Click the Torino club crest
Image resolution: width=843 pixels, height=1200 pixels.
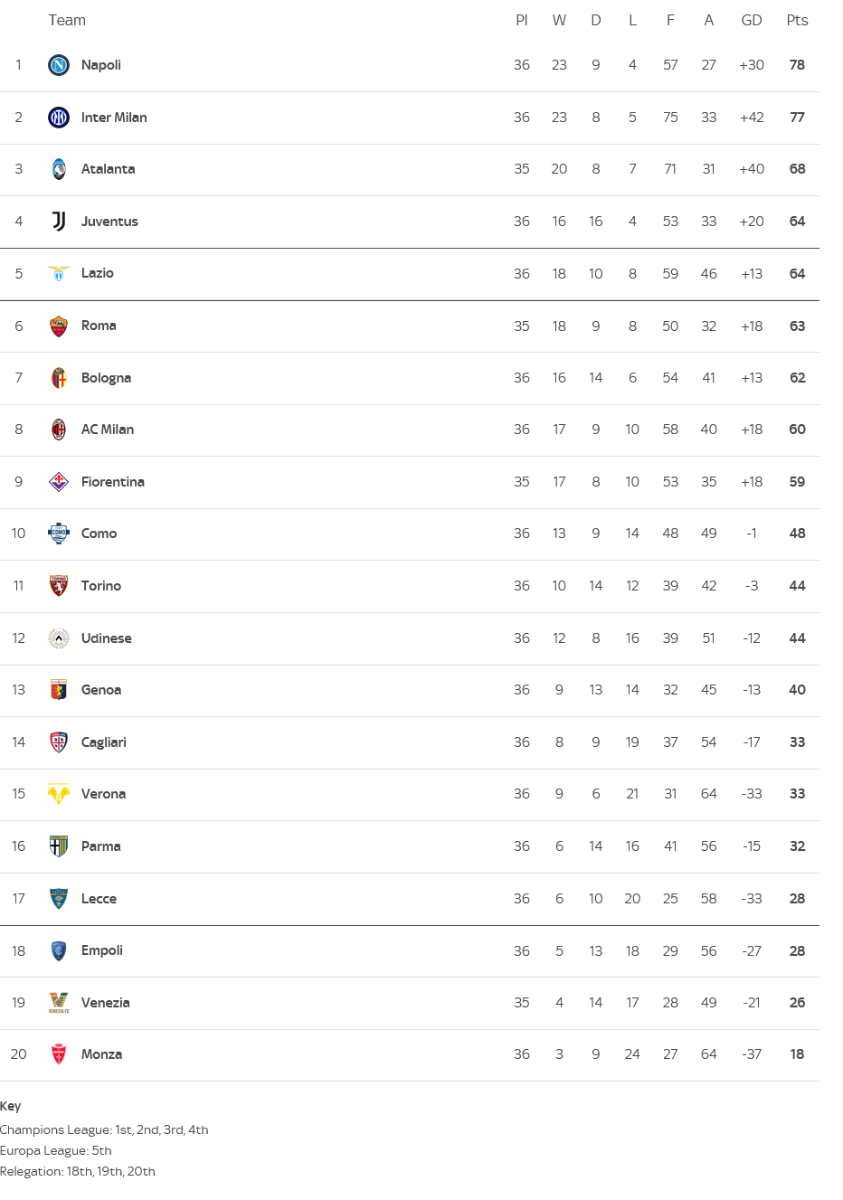(59, 585)
